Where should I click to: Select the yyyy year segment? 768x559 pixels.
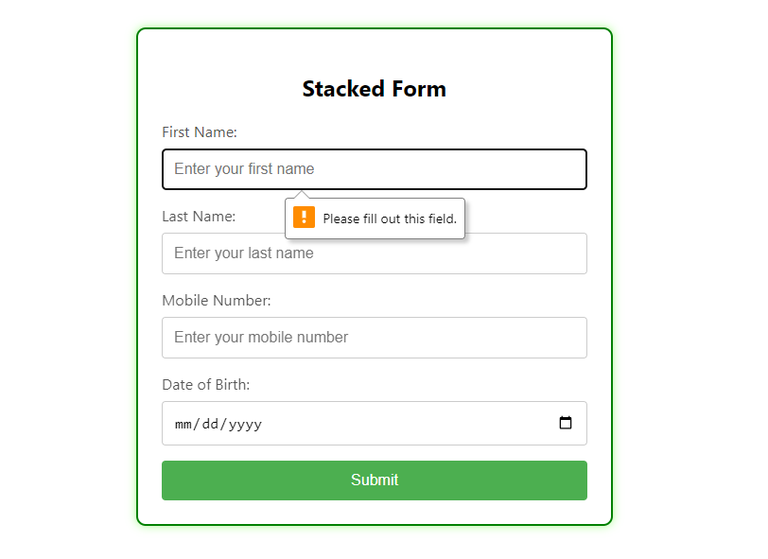tap(245, 424)
